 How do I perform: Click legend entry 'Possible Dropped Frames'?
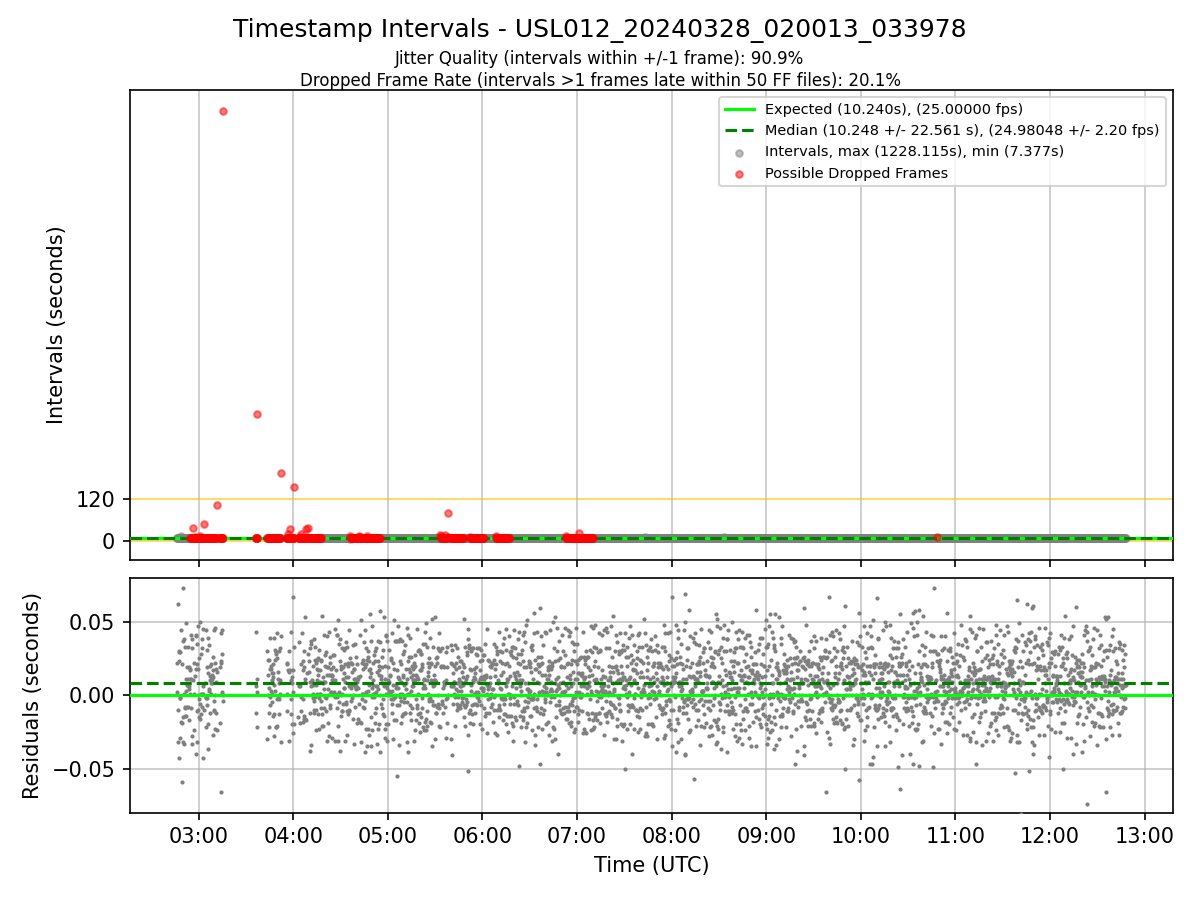click(856, 173)
